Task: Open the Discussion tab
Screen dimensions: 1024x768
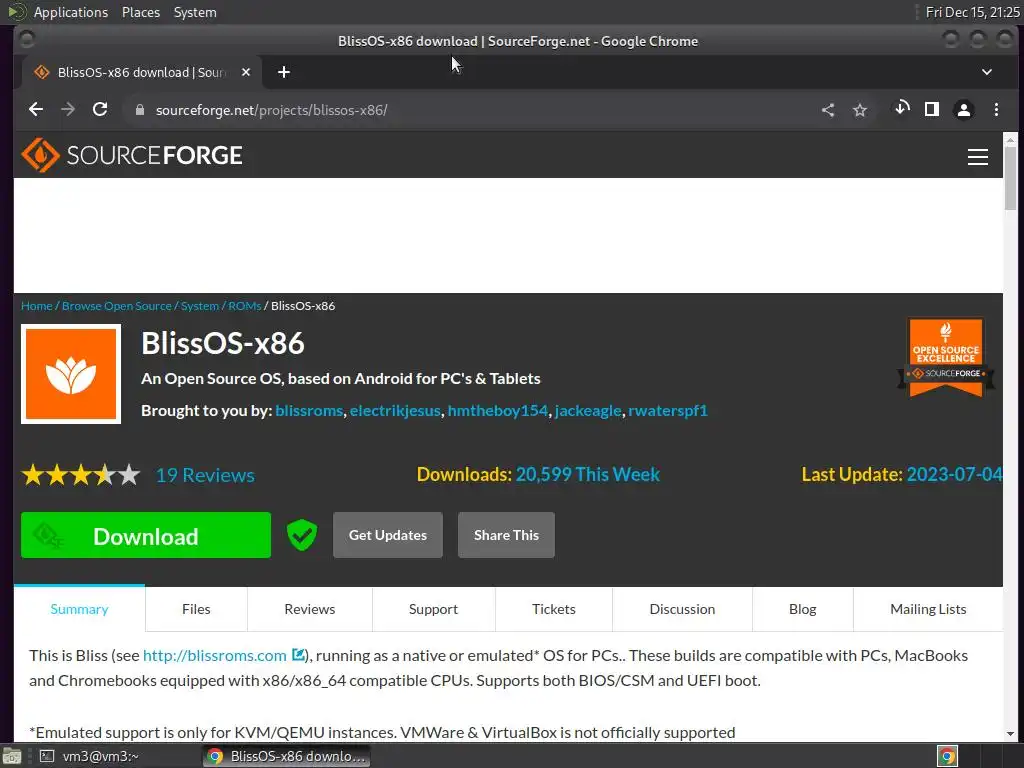Action: click(682, 609)
